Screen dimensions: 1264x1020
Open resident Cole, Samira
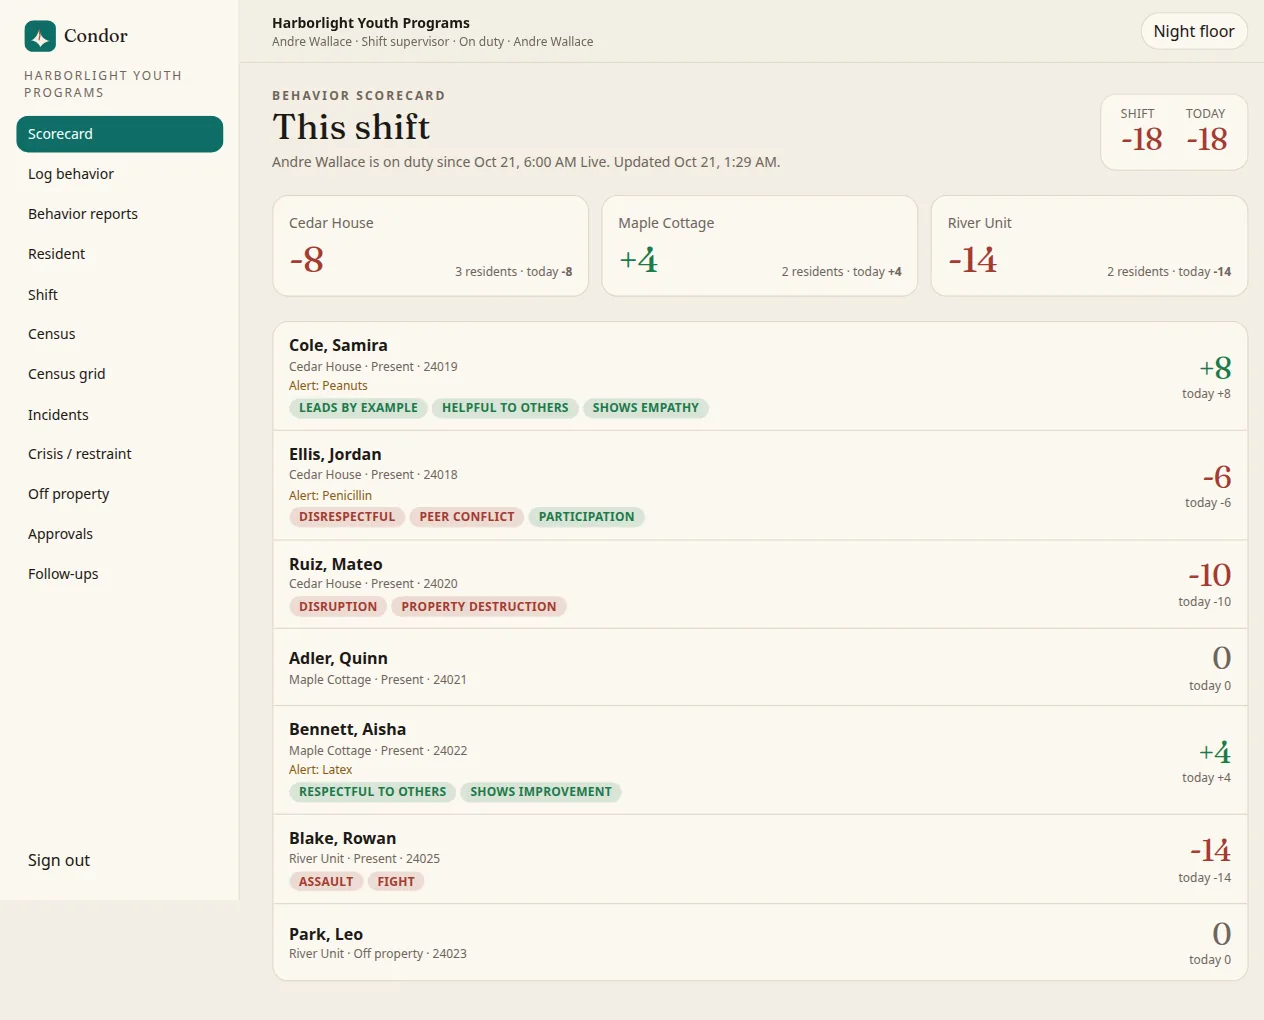[x=760, y=376]
